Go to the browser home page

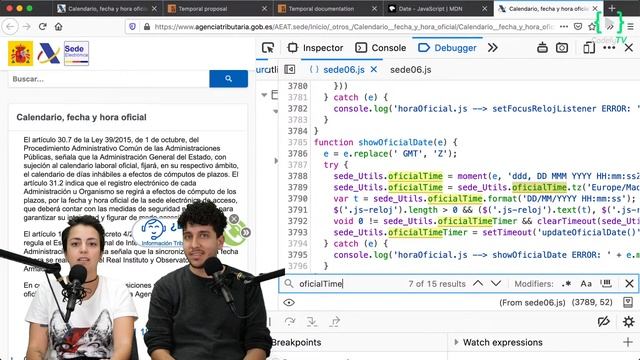click(59, 27)
